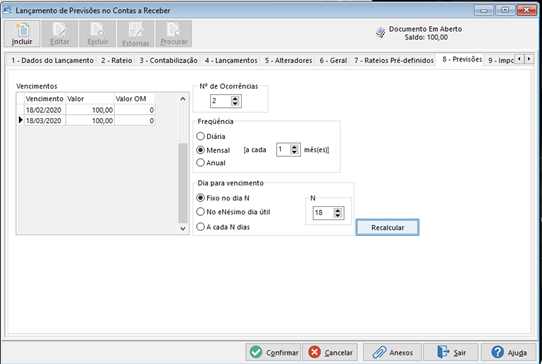Click the Vencimentos list scrollbar thumb
The image size is (542, 364).
pyautogui.click(x=183, y=183)
